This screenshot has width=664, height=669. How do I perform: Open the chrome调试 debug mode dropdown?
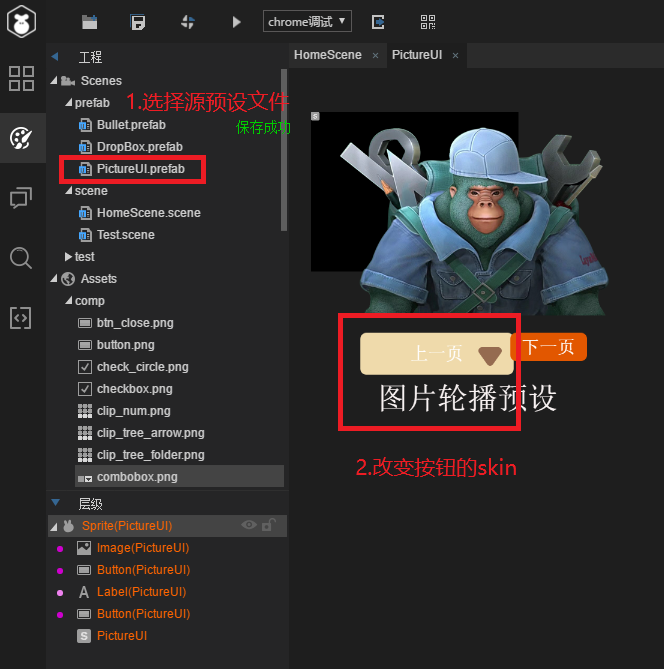click(307, 21)
